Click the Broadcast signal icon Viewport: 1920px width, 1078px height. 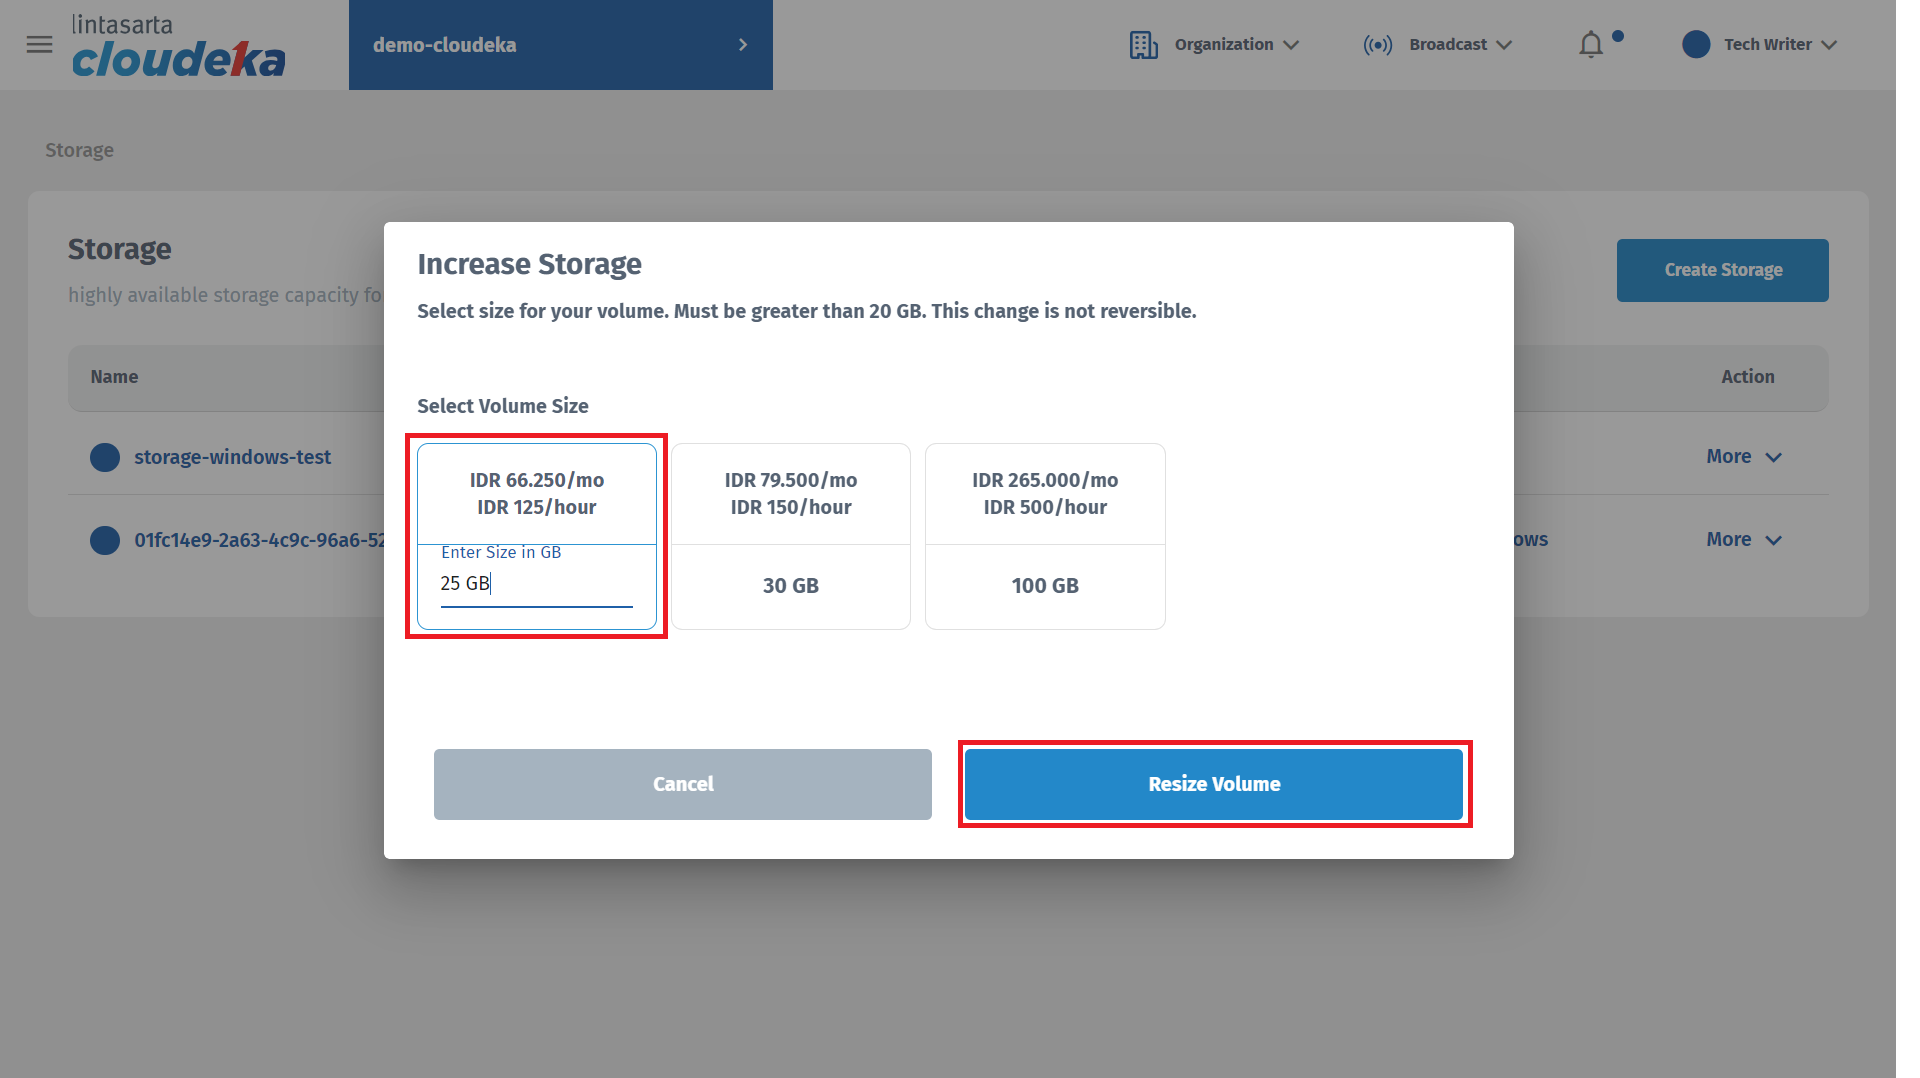point(1377,45)
